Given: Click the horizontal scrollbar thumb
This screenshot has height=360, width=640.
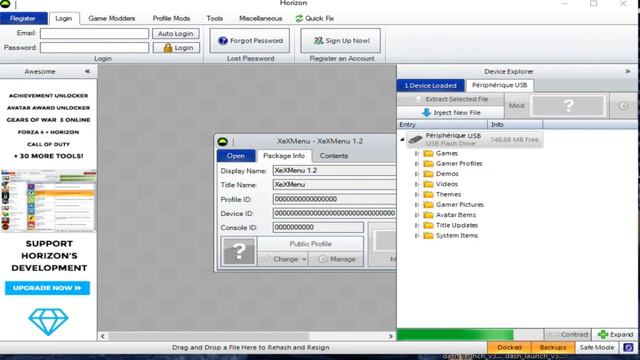Looking at the screenshot, I should pyautogui.click(x=209, y=336).
